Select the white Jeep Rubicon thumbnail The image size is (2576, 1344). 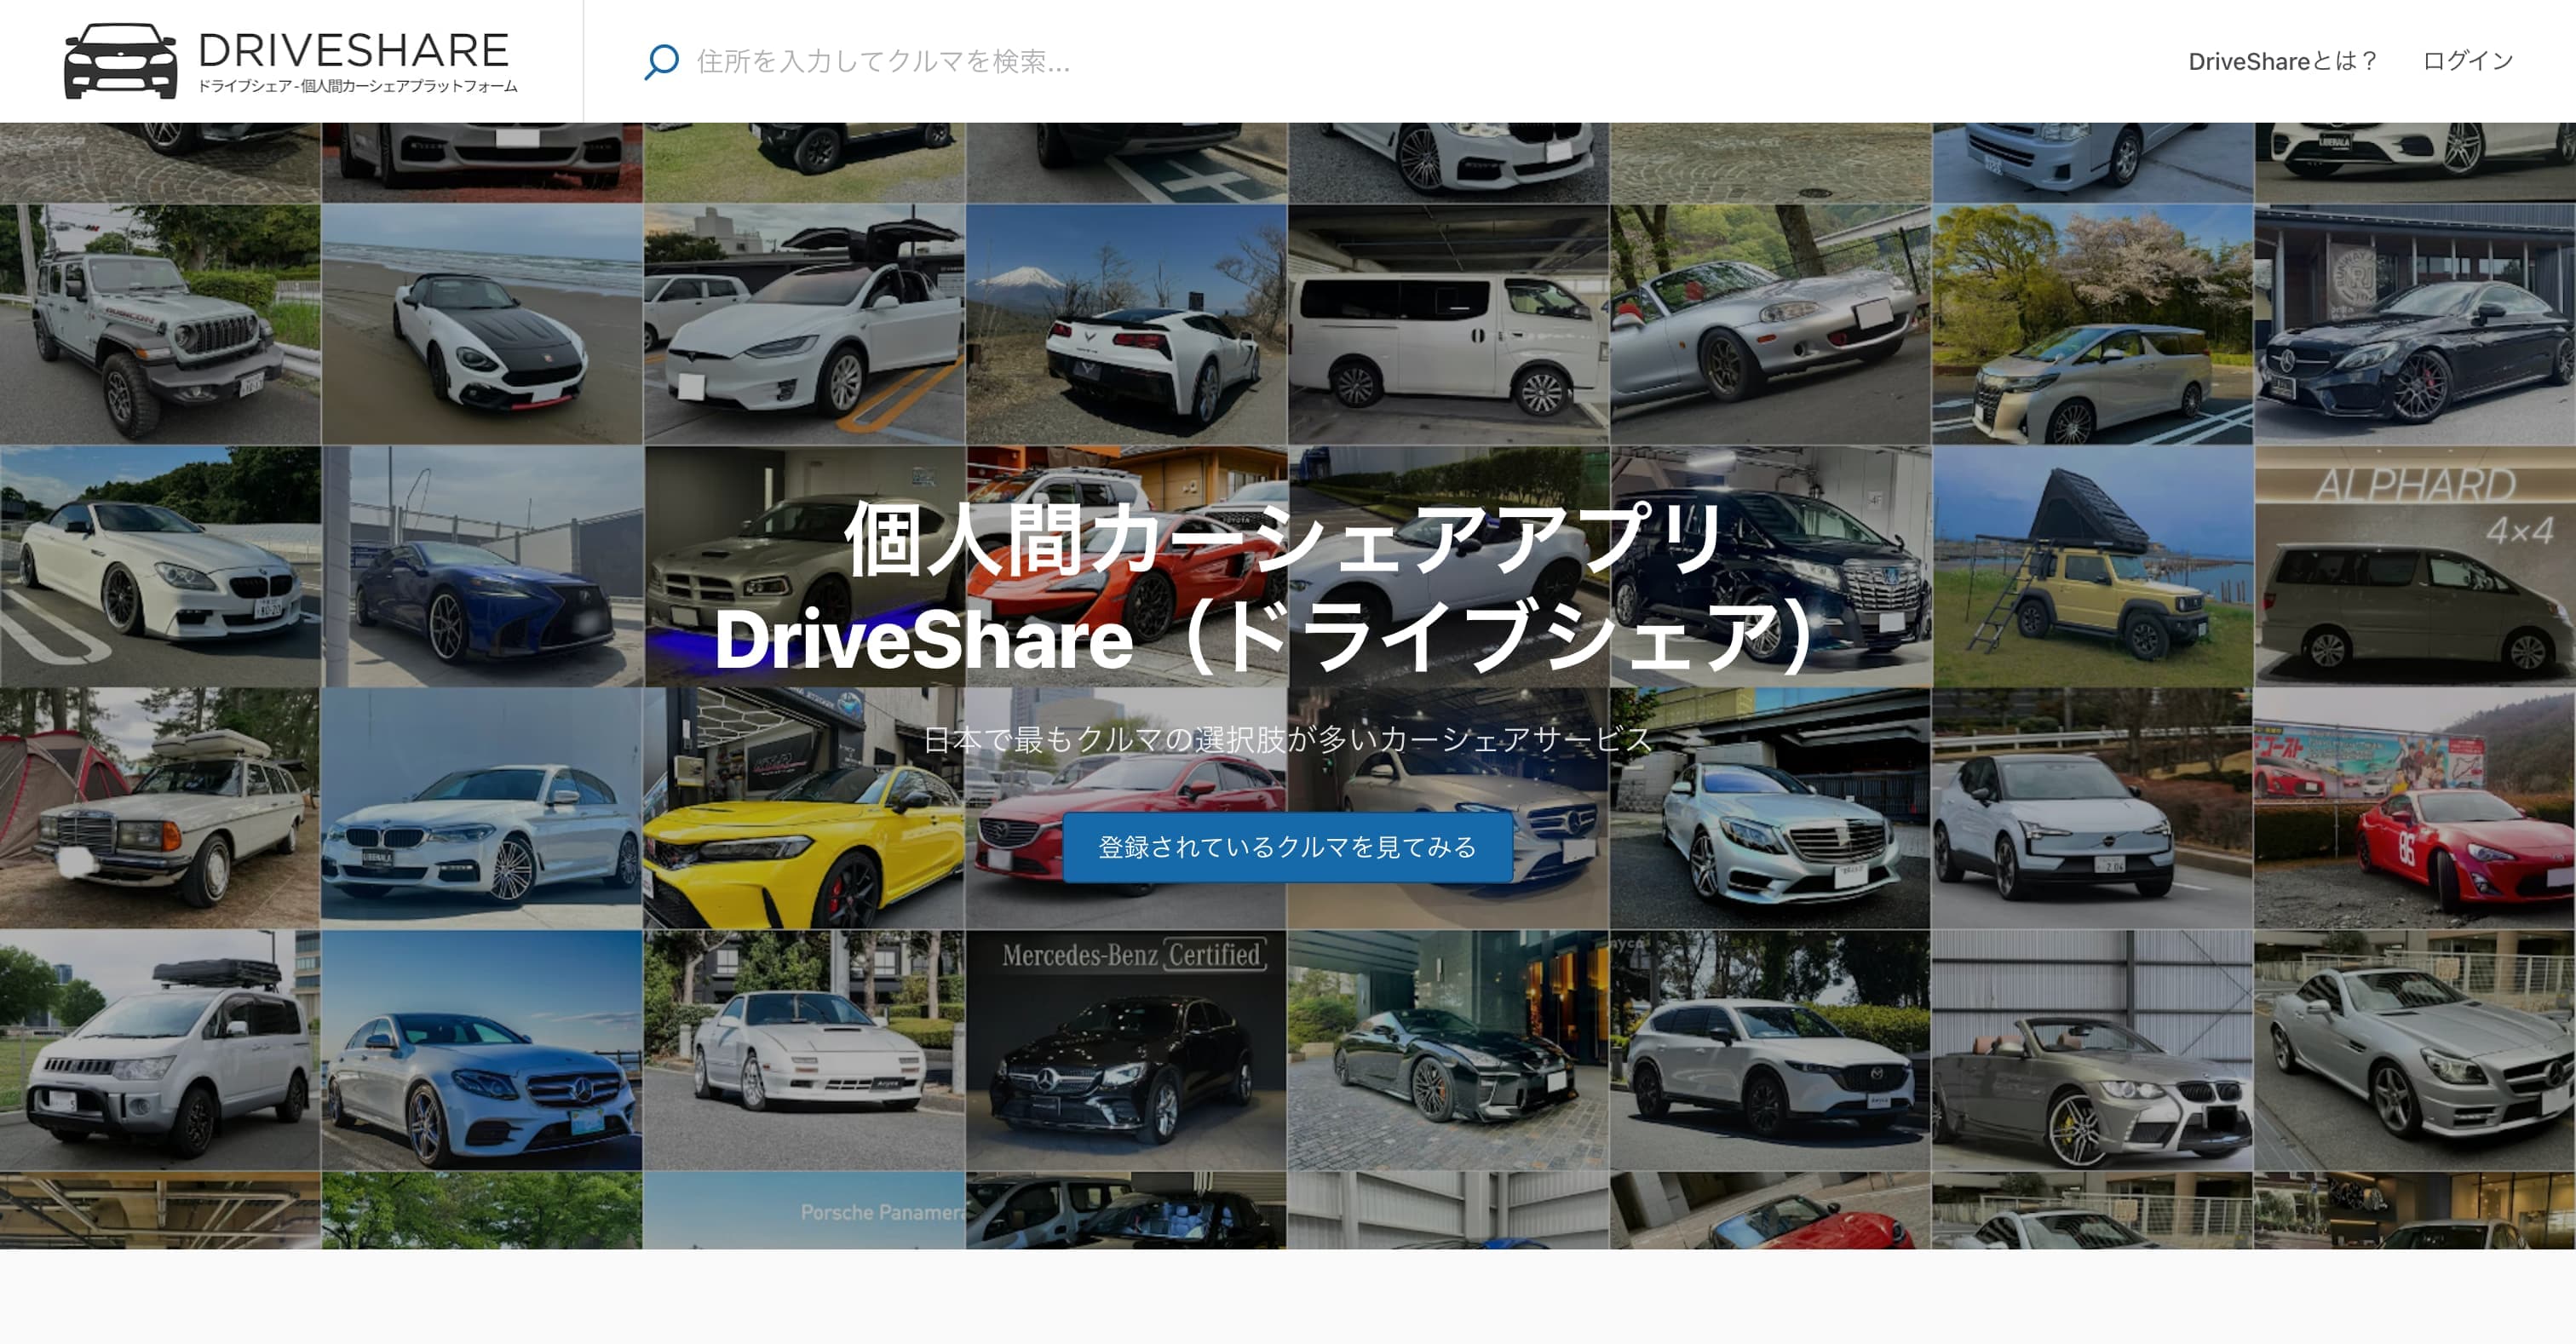[x=160, y=320]
